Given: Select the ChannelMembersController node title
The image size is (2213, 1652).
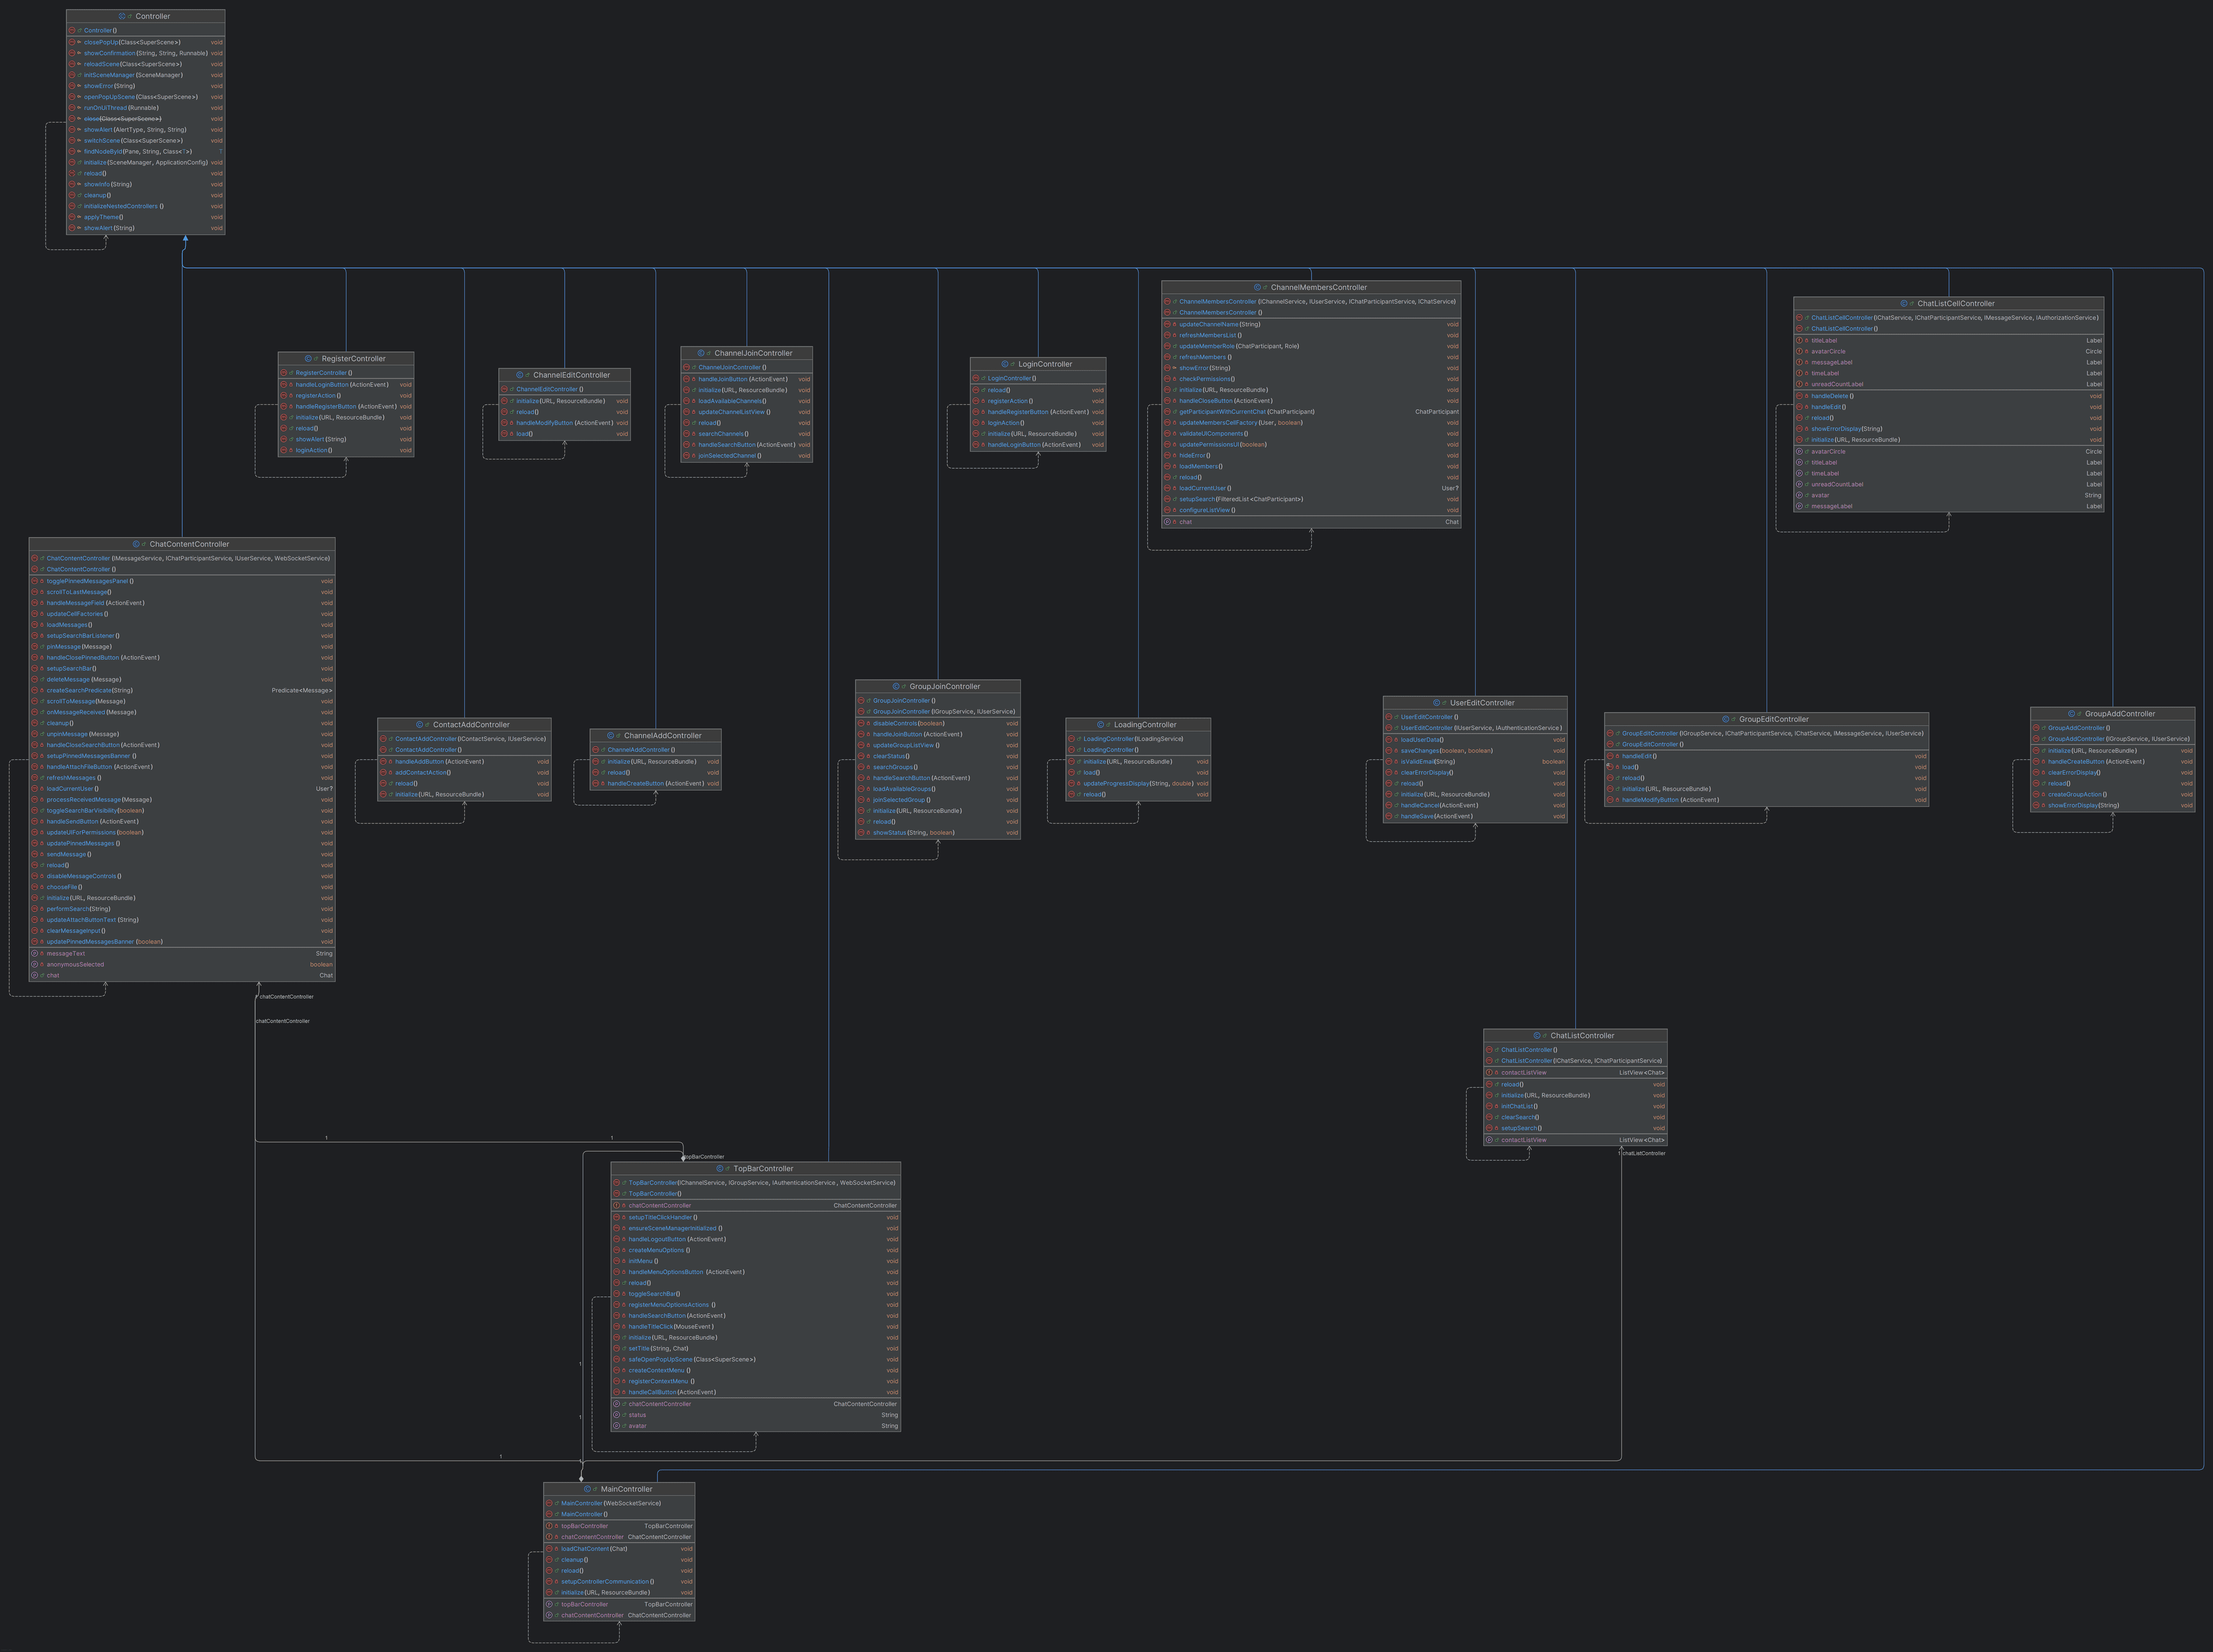Looking at the screenshot, I should (x=1318, y=287).
